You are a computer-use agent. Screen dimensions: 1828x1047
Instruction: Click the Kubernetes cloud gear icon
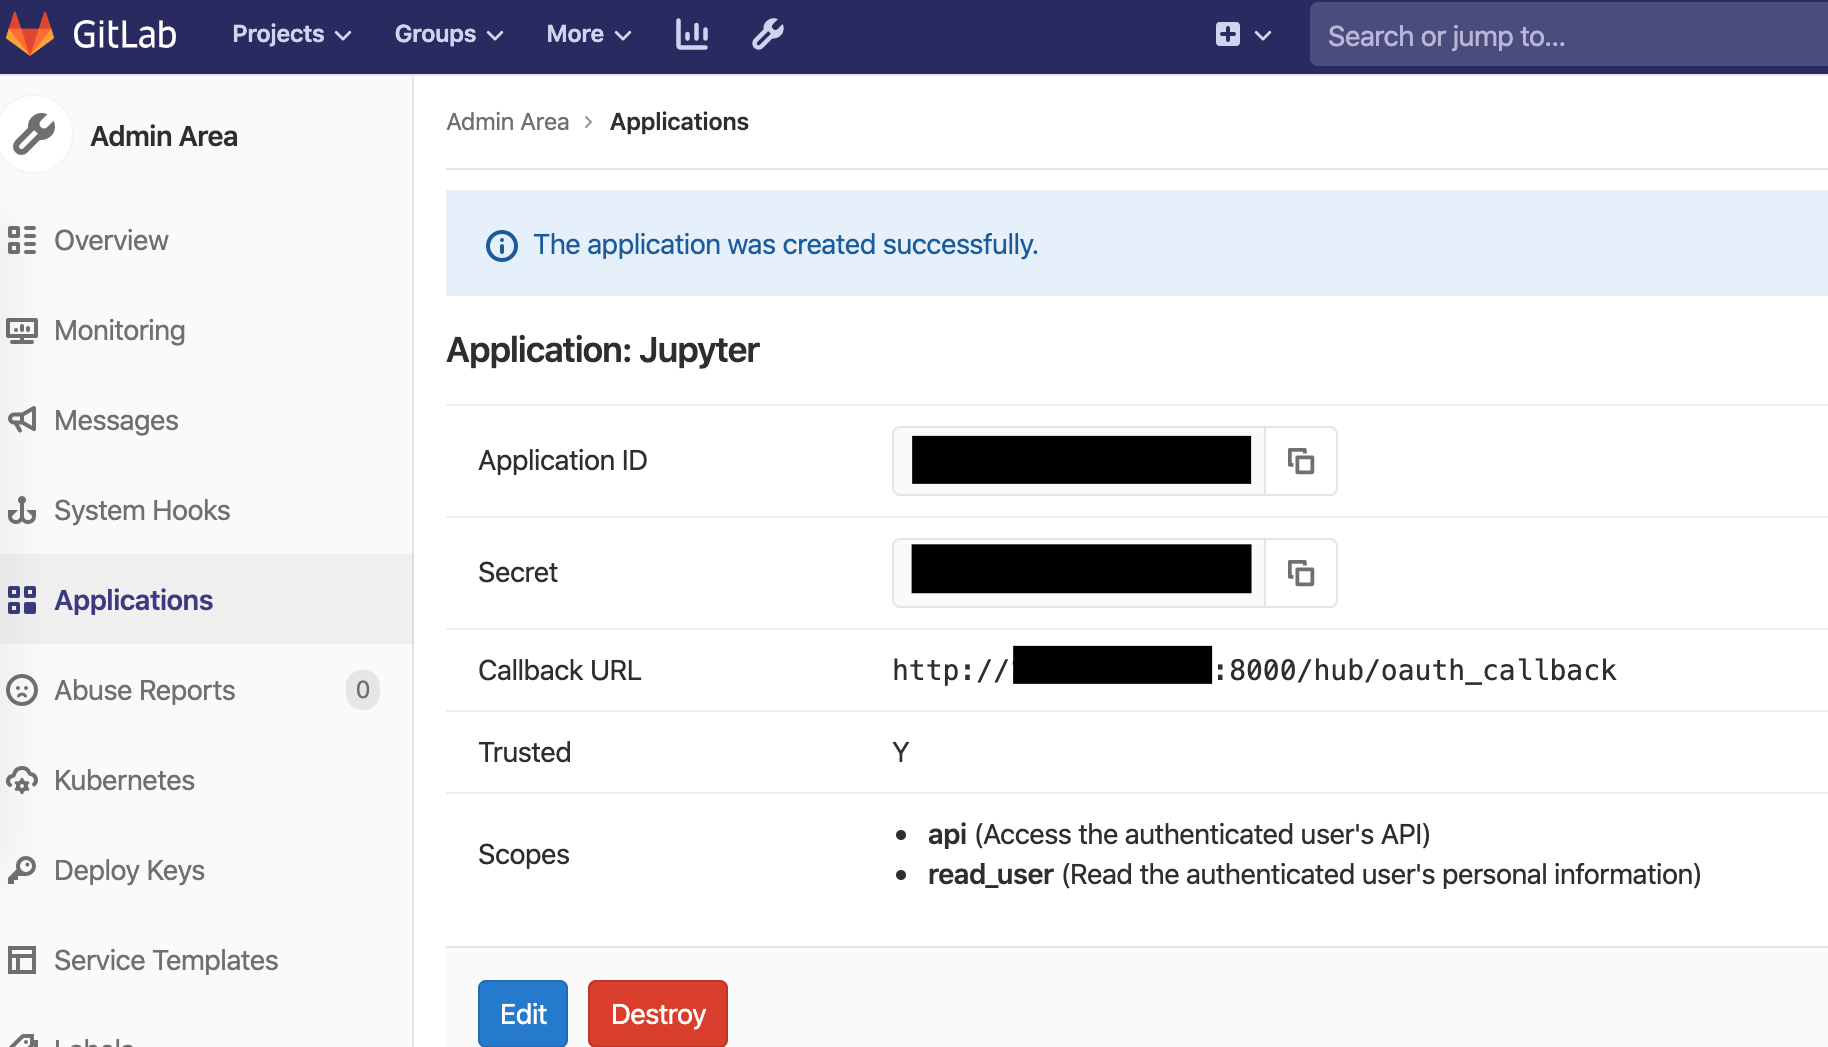pos(22,780)
